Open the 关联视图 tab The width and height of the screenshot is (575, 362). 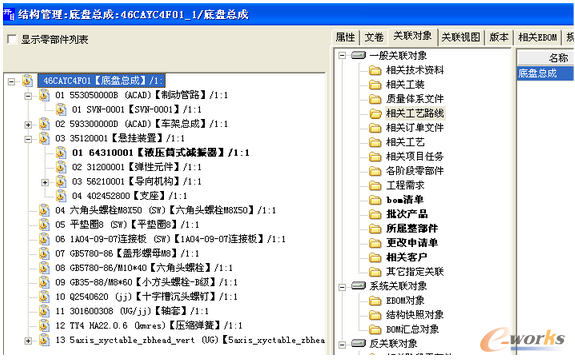point(461,37)
